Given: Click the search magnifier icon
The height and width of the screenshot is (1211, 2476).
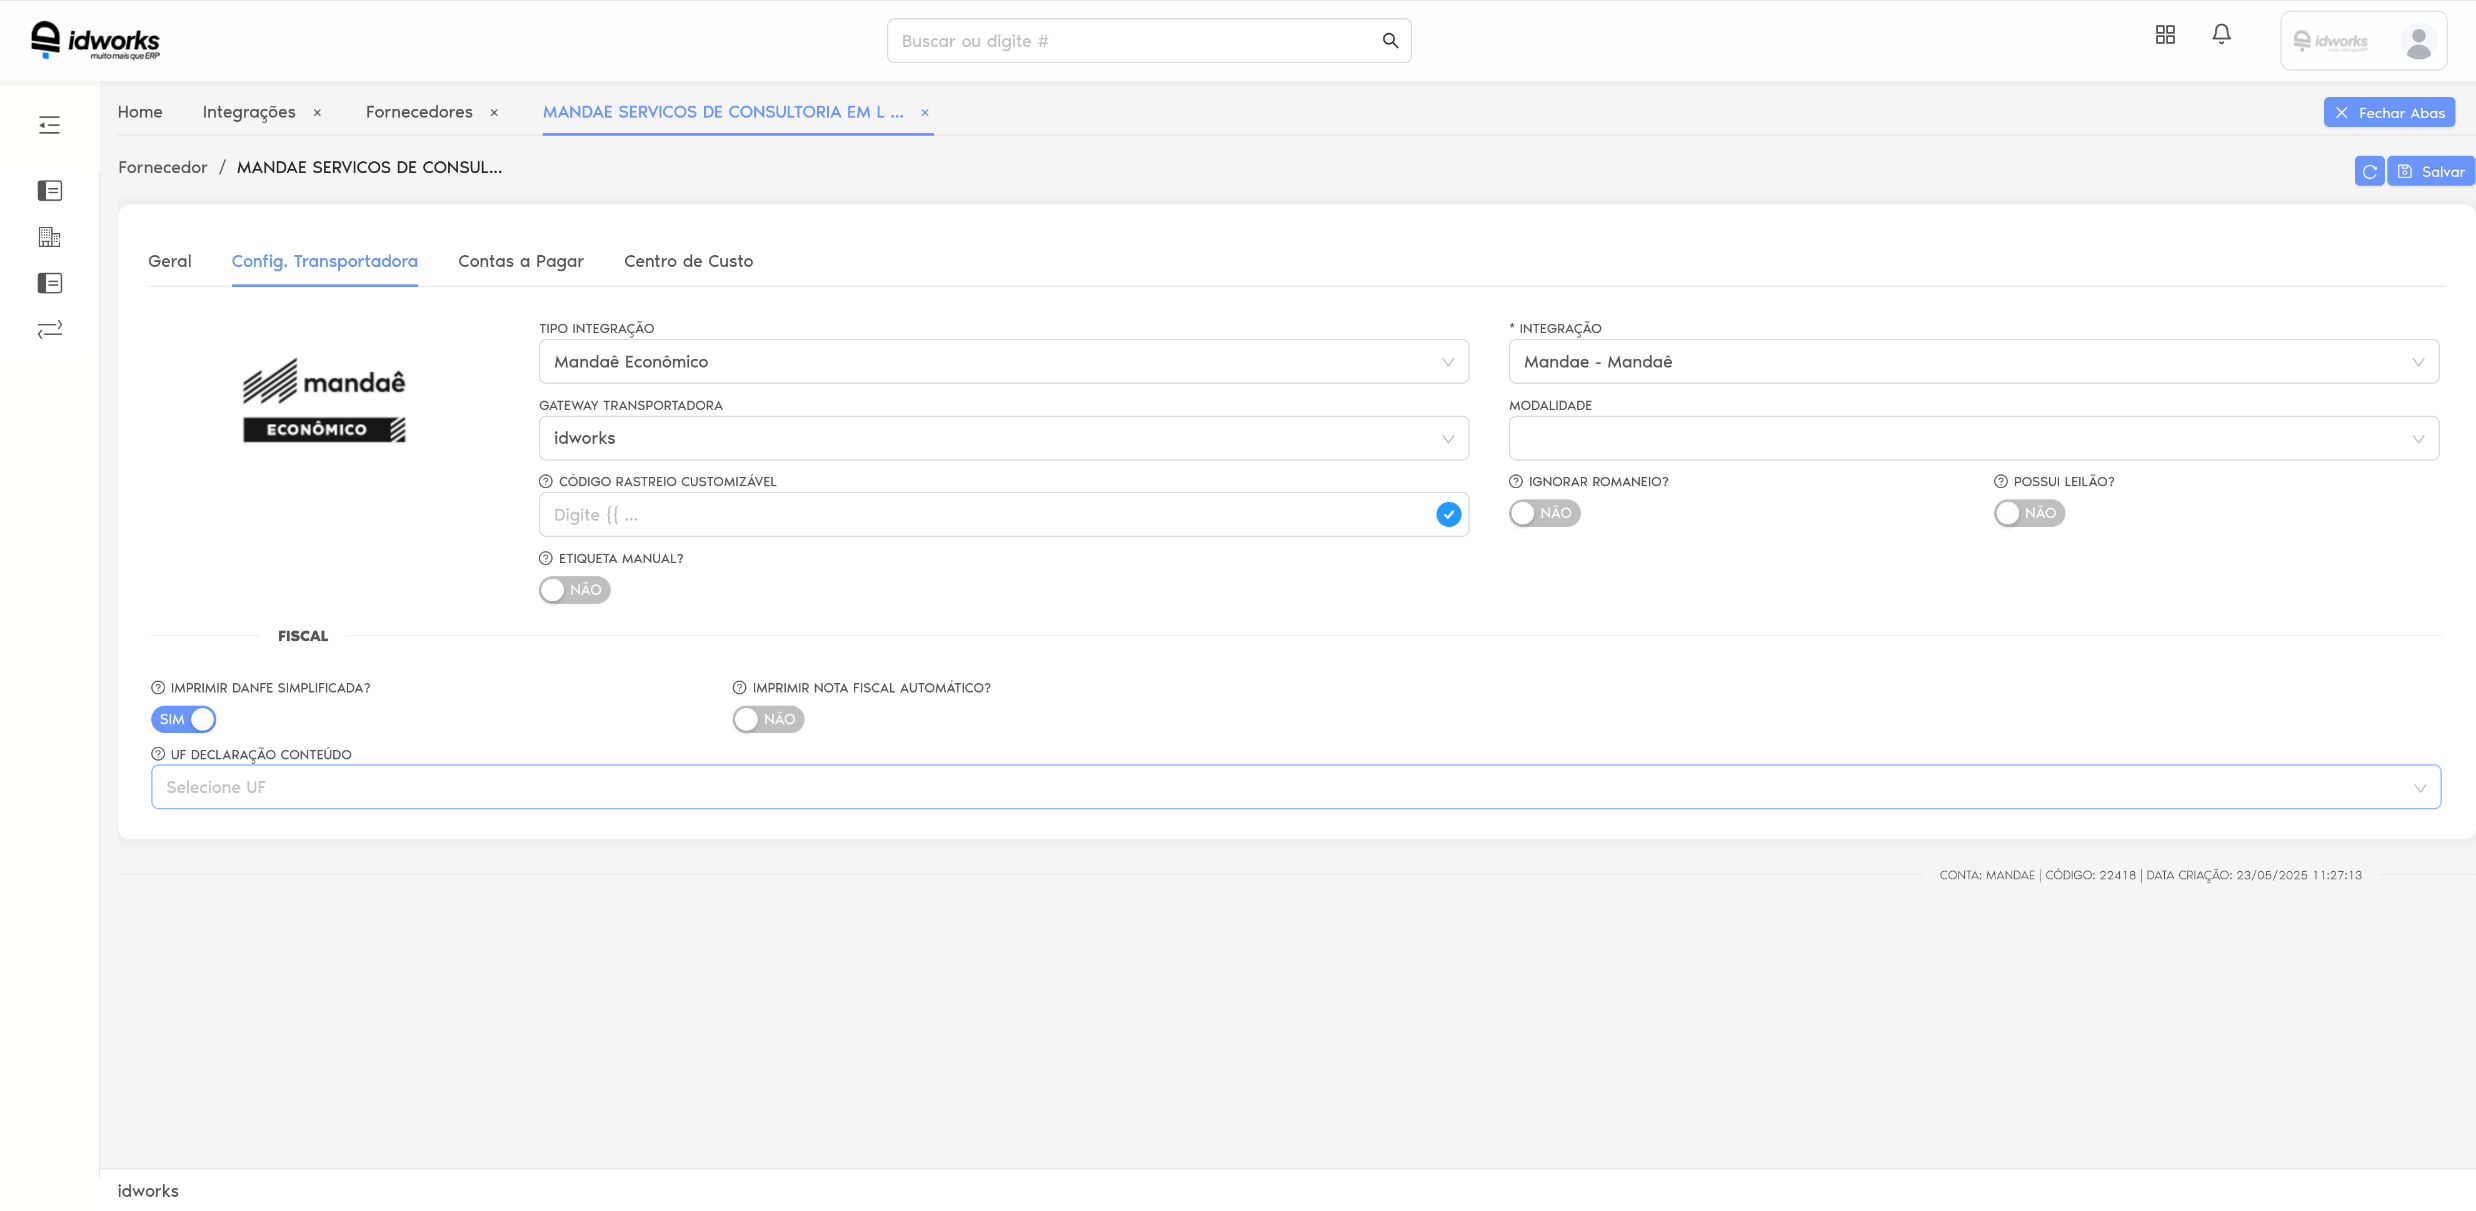Looking at the screenshot, I should coord(1389,41).
